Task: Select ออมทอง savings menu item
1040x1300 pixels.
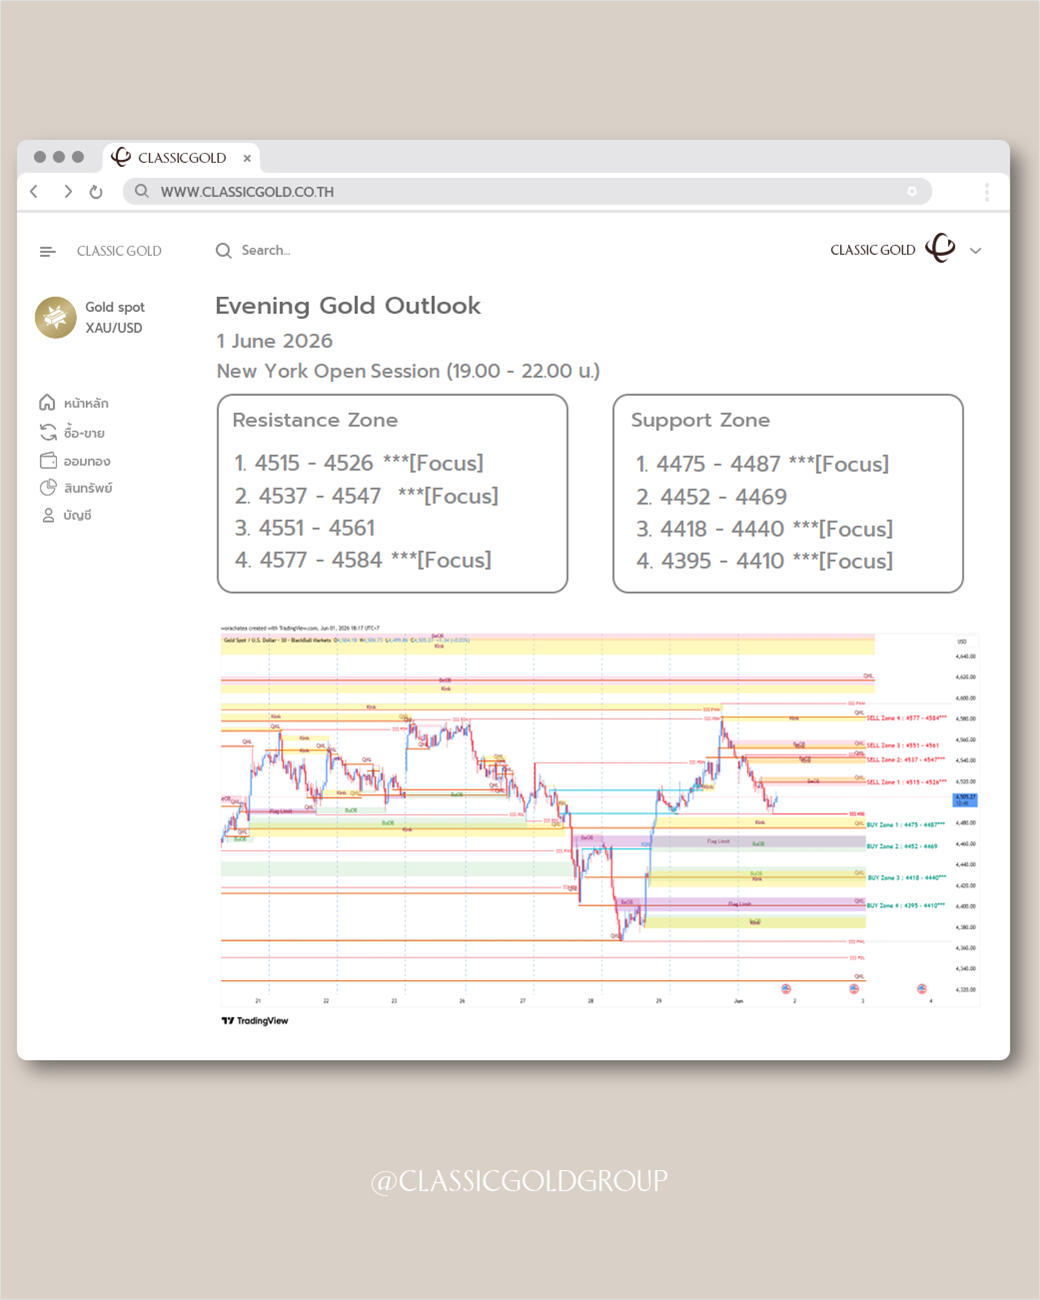Action: point(75,461)
